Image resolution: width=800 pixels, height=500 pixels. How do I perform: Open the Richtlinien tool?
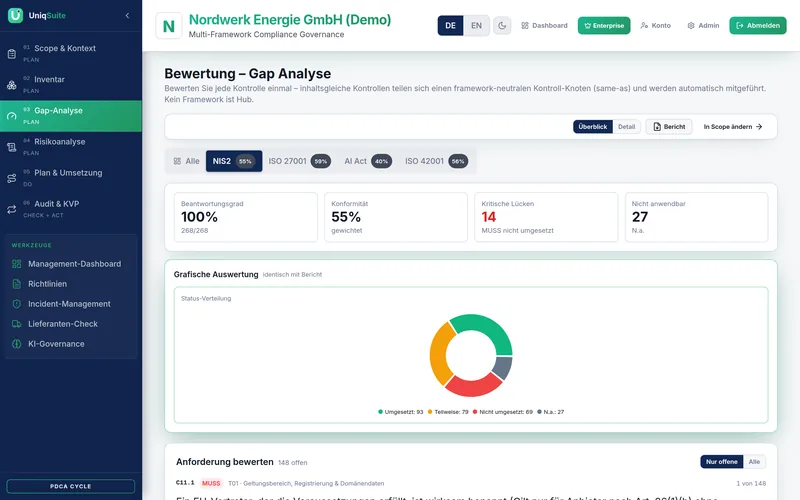click(71, 284)
